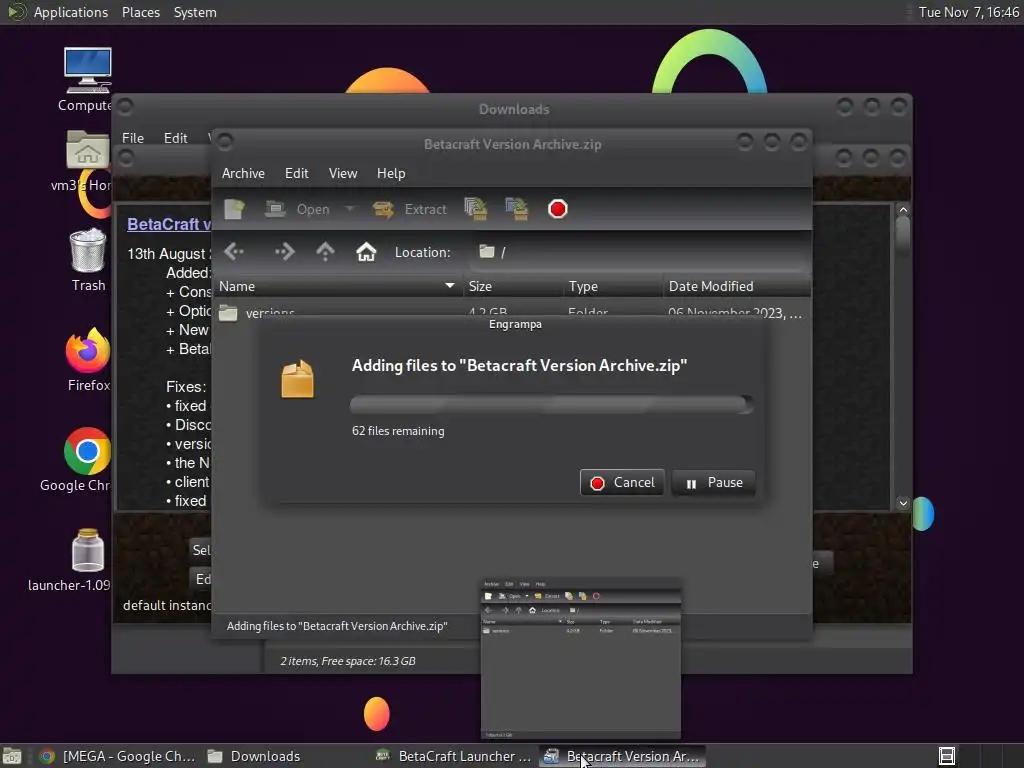The image size is (1024, 768).
Task: Click the adding files progress bar
Action: click(x=552, y=404)
